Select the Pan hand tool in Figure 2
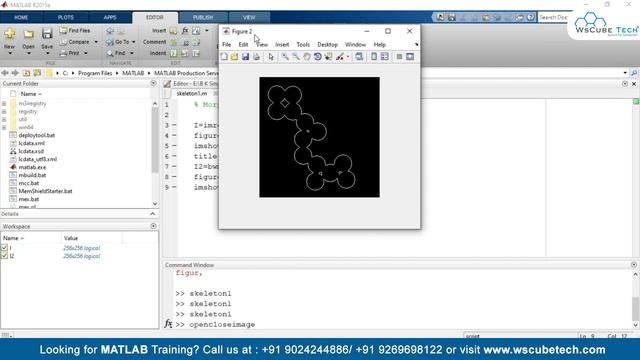 point(307,57)
